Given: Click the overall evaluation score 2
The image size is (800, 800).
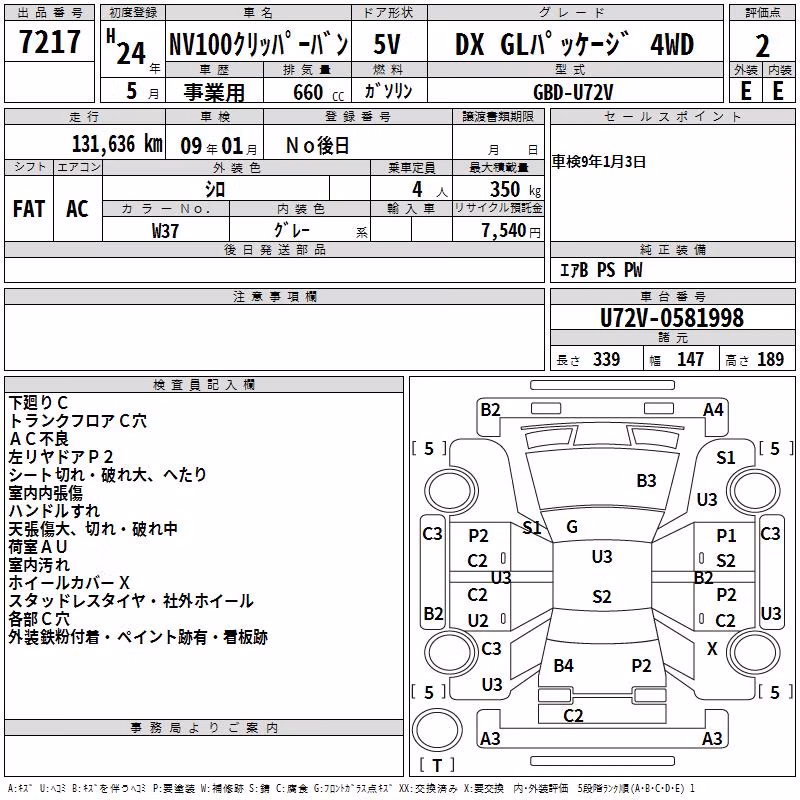Looking at the screenshot, I should [762, 46].
